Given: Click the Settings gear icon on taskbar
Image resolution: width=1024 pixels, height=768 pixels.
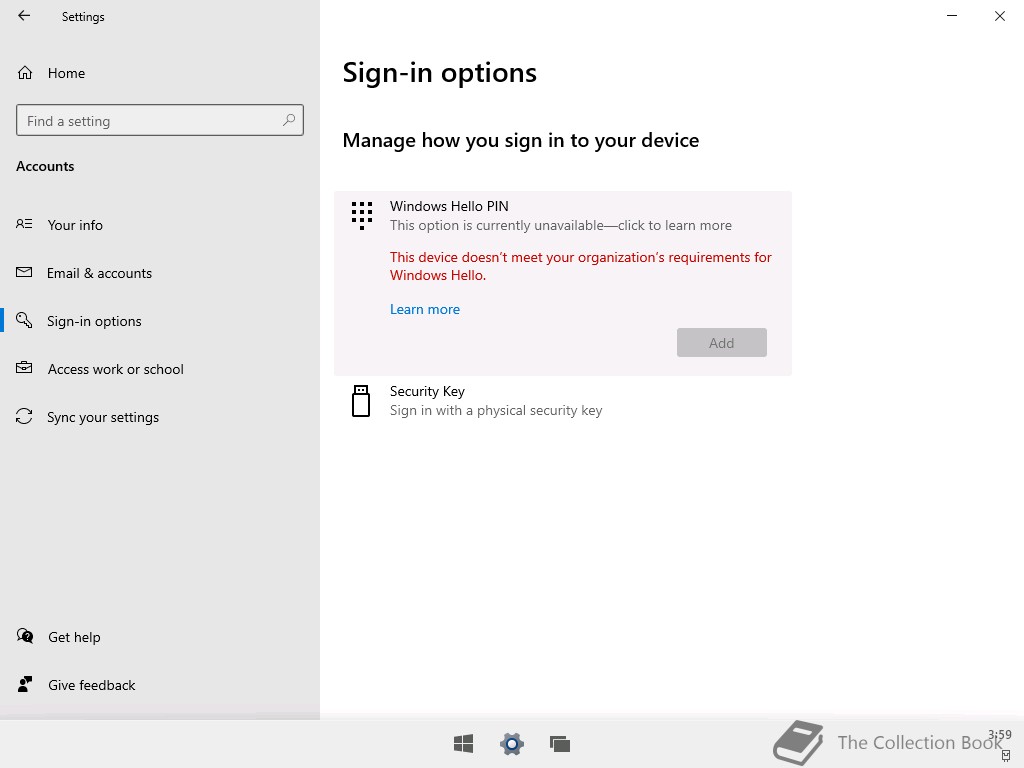Looking at the screenshot, I should pyautogui.click(x=512, y=743).
